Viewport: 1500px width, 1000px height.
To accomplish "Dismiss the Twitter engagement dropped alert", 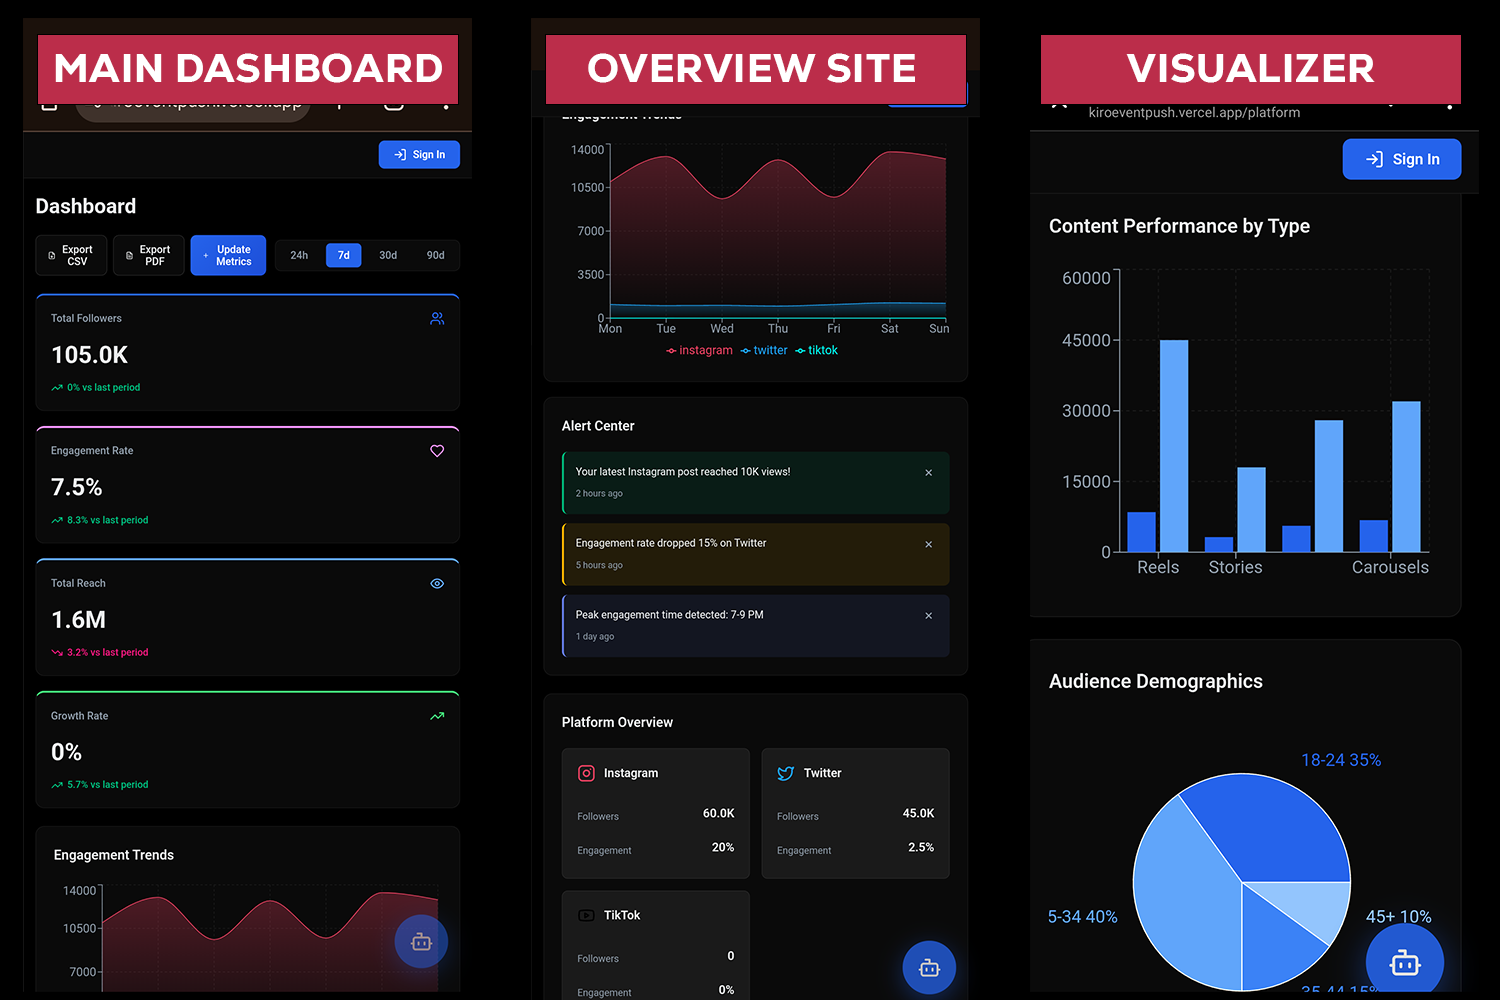I will point(929,545).
